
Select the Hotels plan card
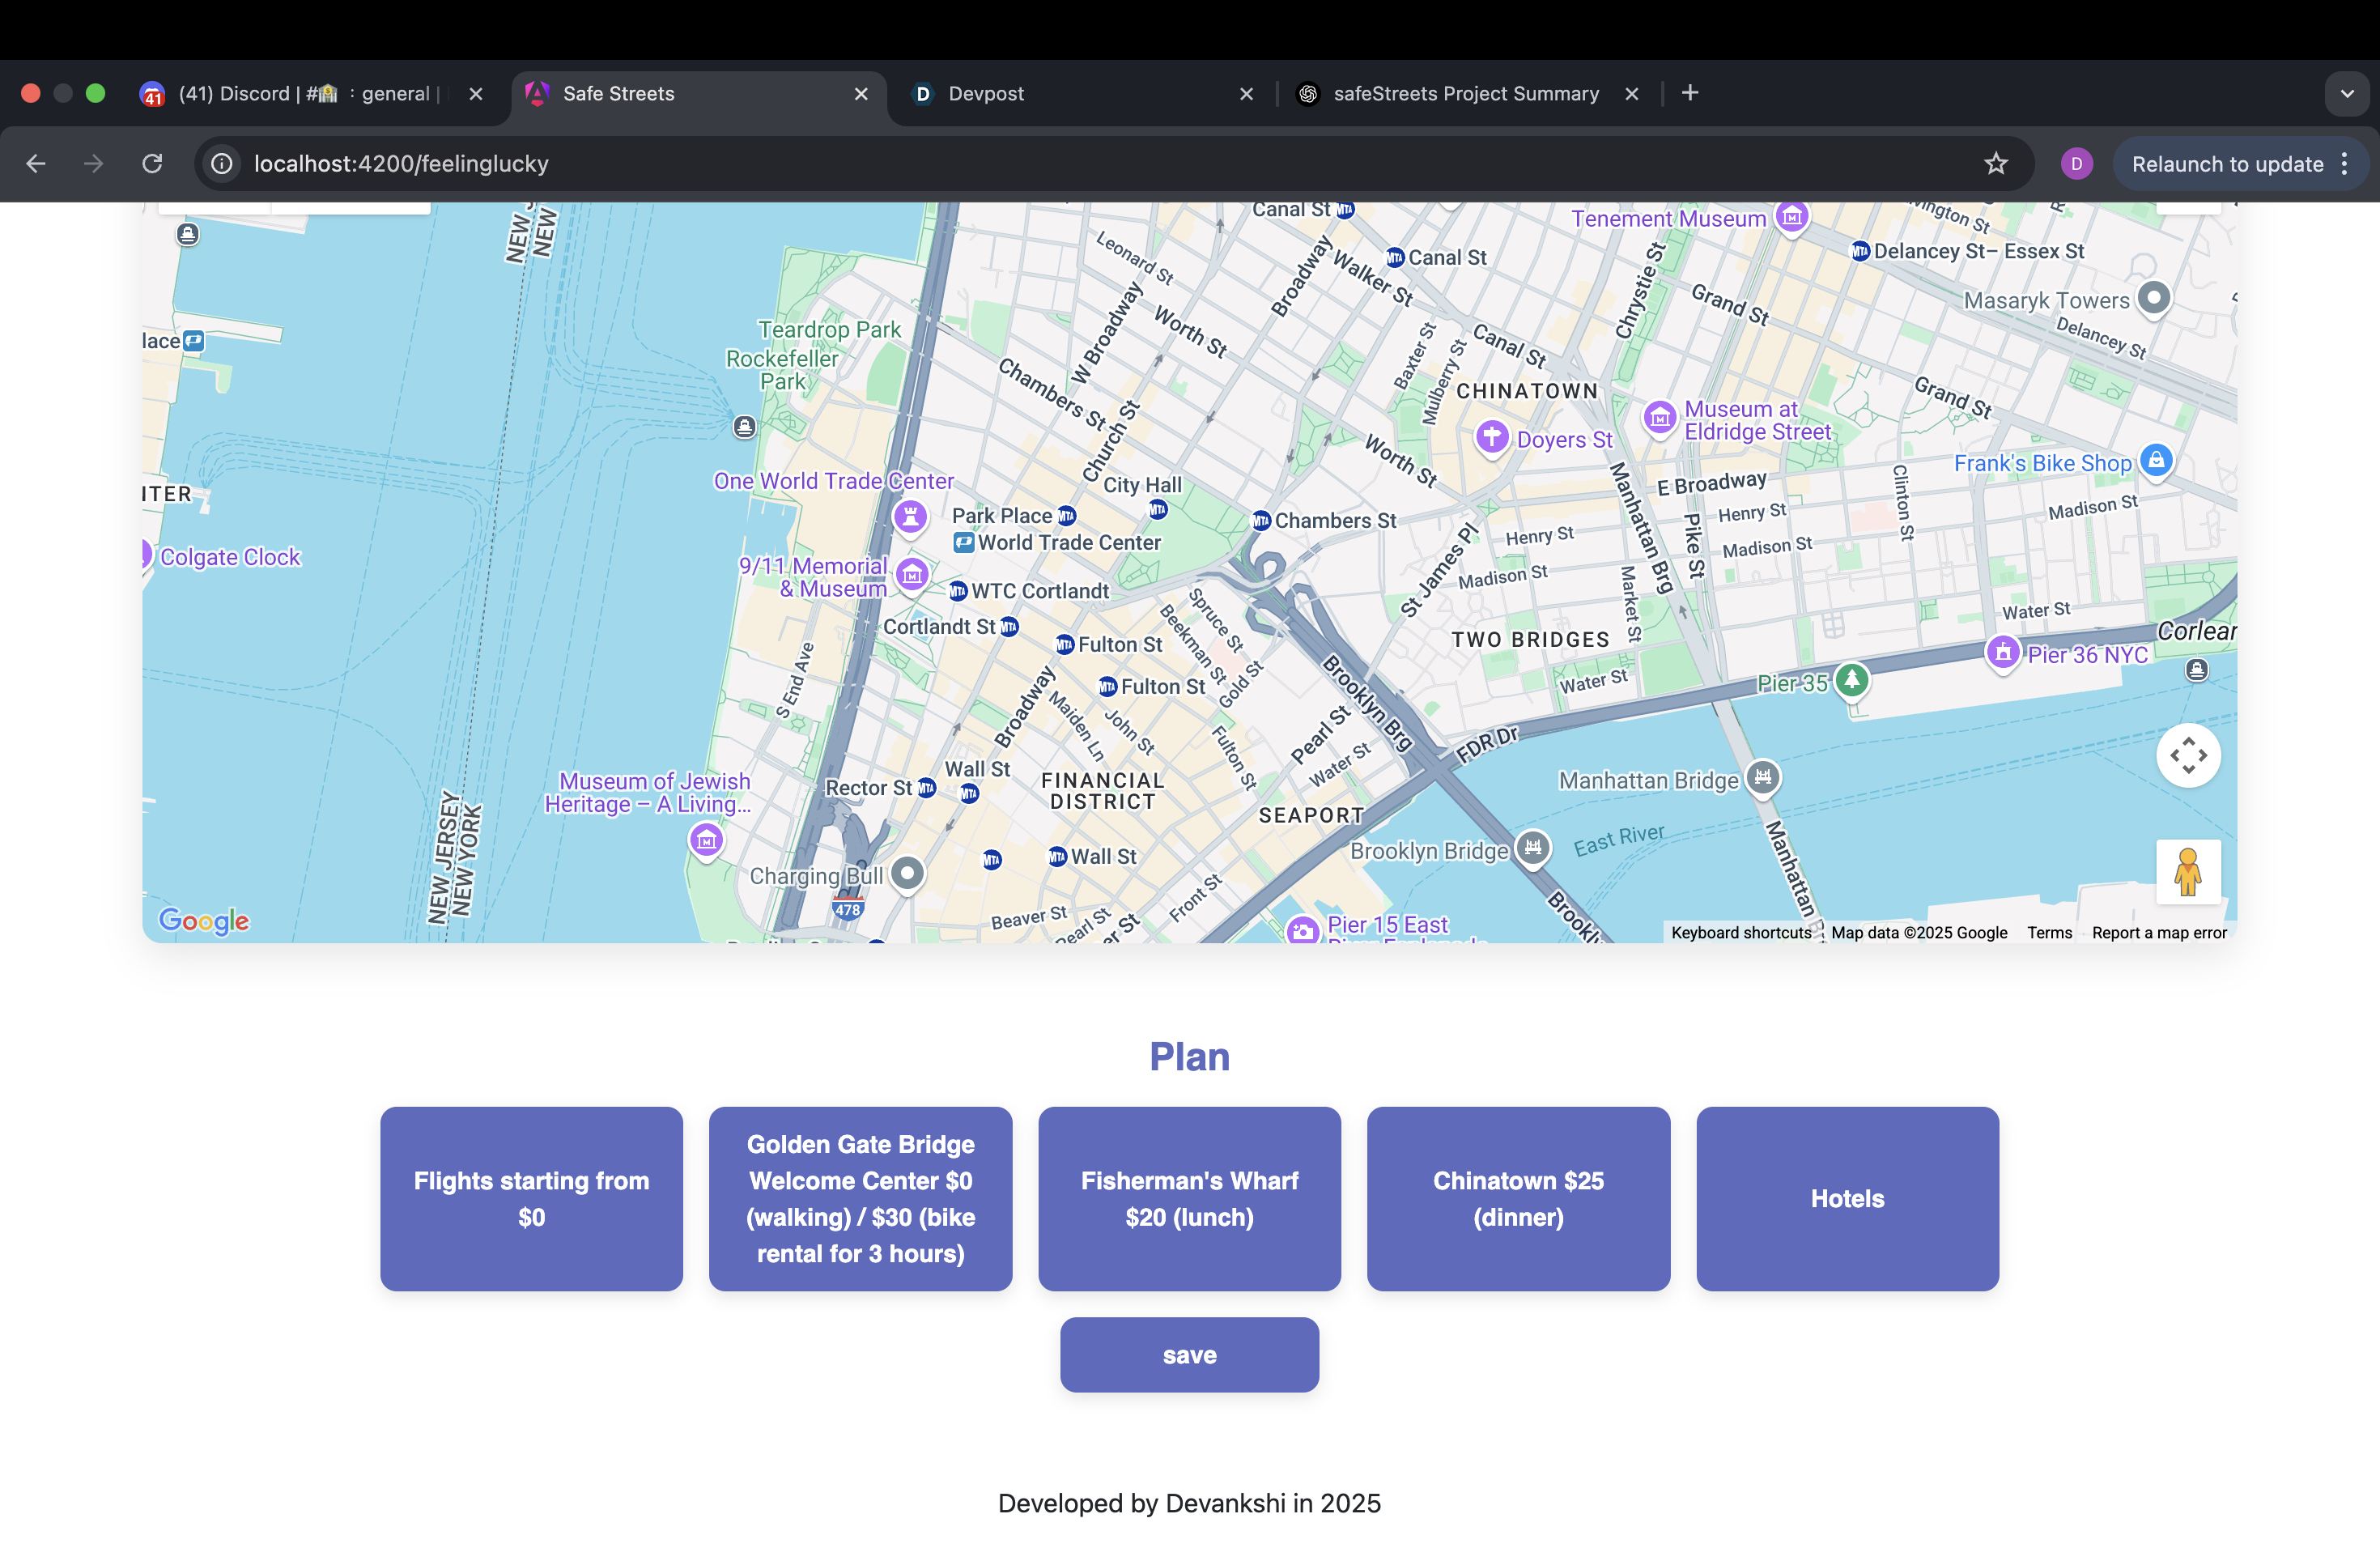click(x=1847, y=1198)
